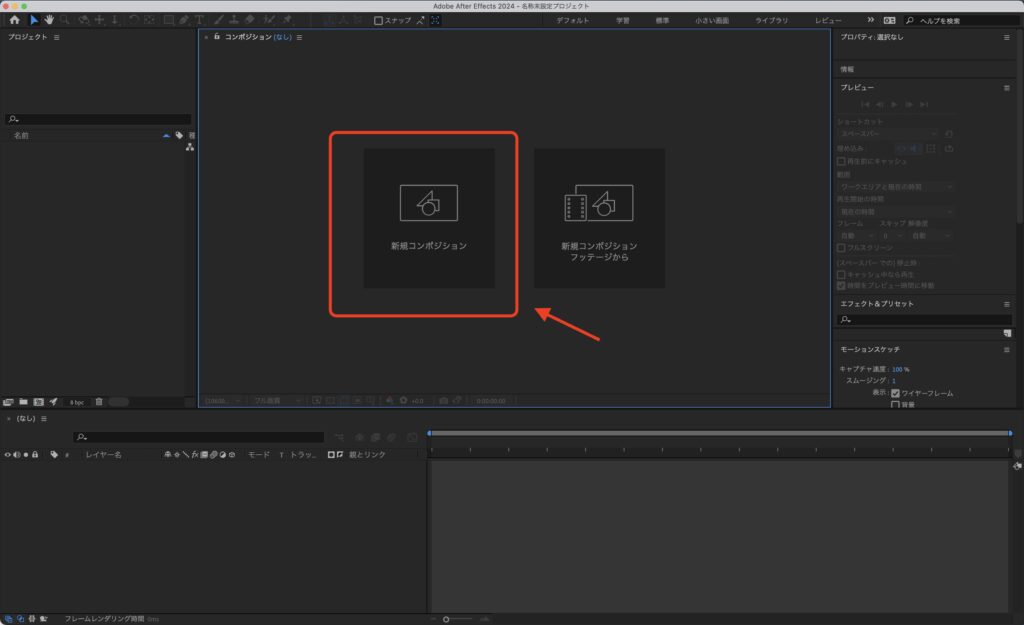
Task: Select the Eraser tool
Action: [249, 20]
